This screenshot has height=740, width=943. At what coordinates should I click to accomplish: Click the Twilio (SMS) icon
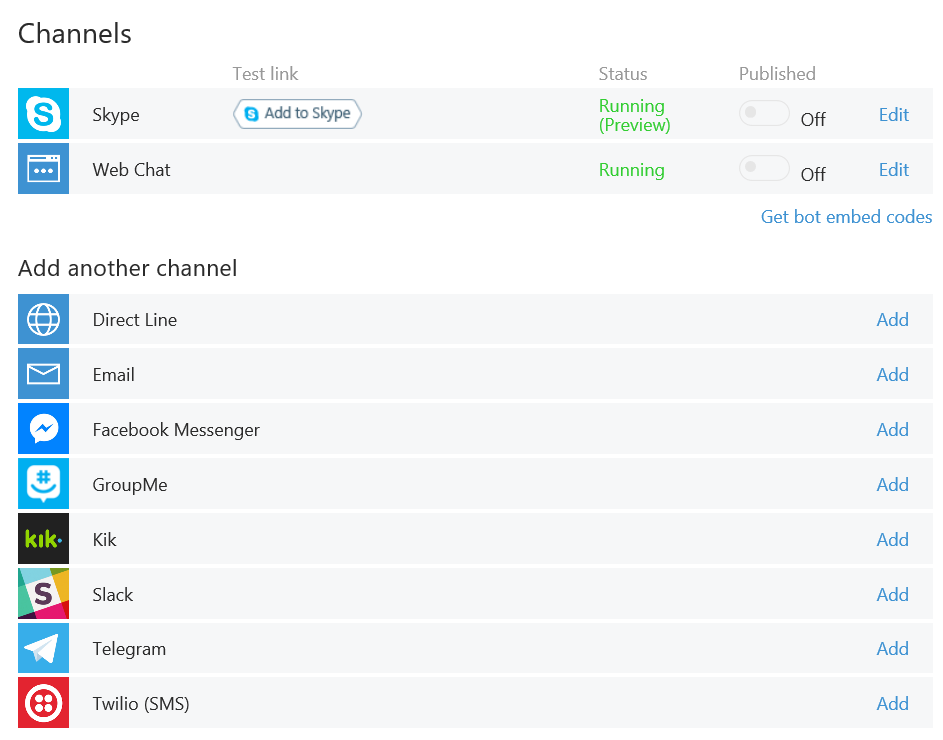pos(43,703)
